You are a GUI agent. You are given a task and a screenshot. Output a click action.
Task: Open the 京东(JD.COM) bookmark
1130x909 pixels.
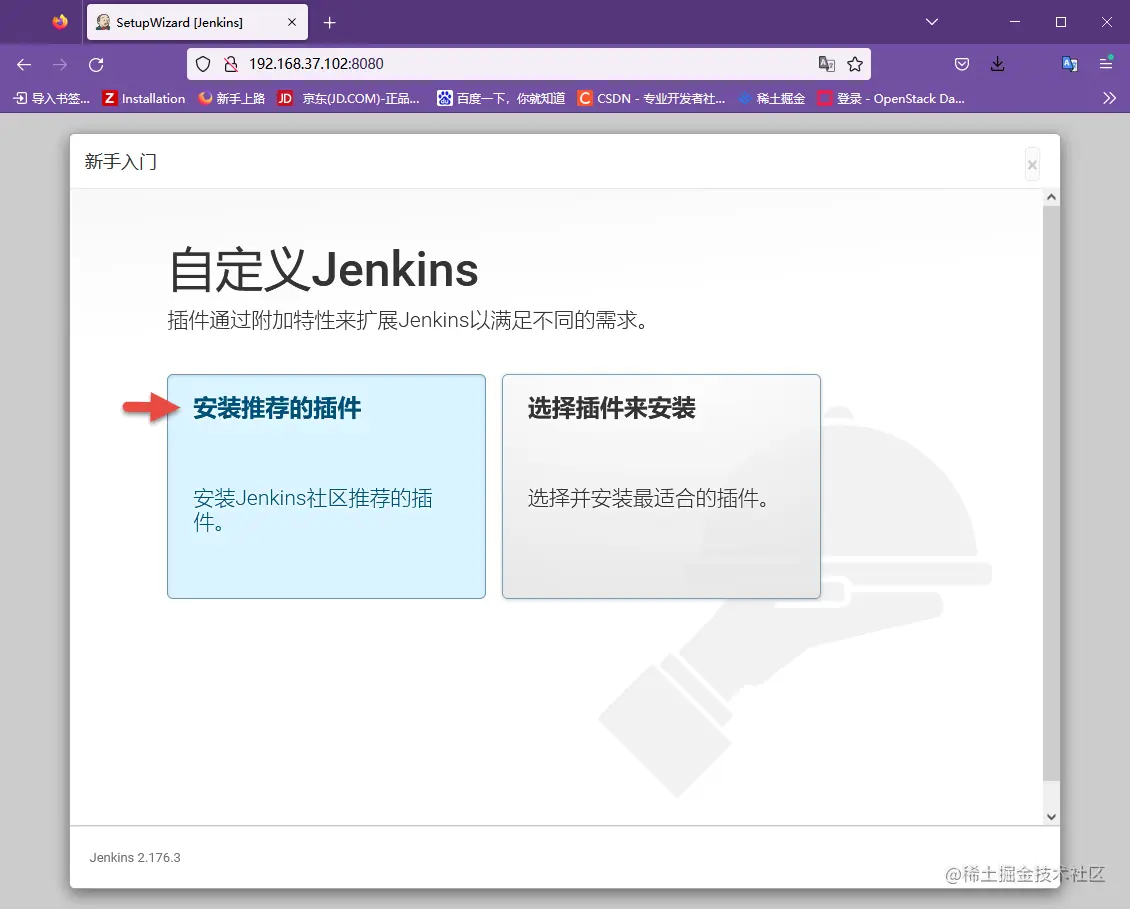[350, 98]
